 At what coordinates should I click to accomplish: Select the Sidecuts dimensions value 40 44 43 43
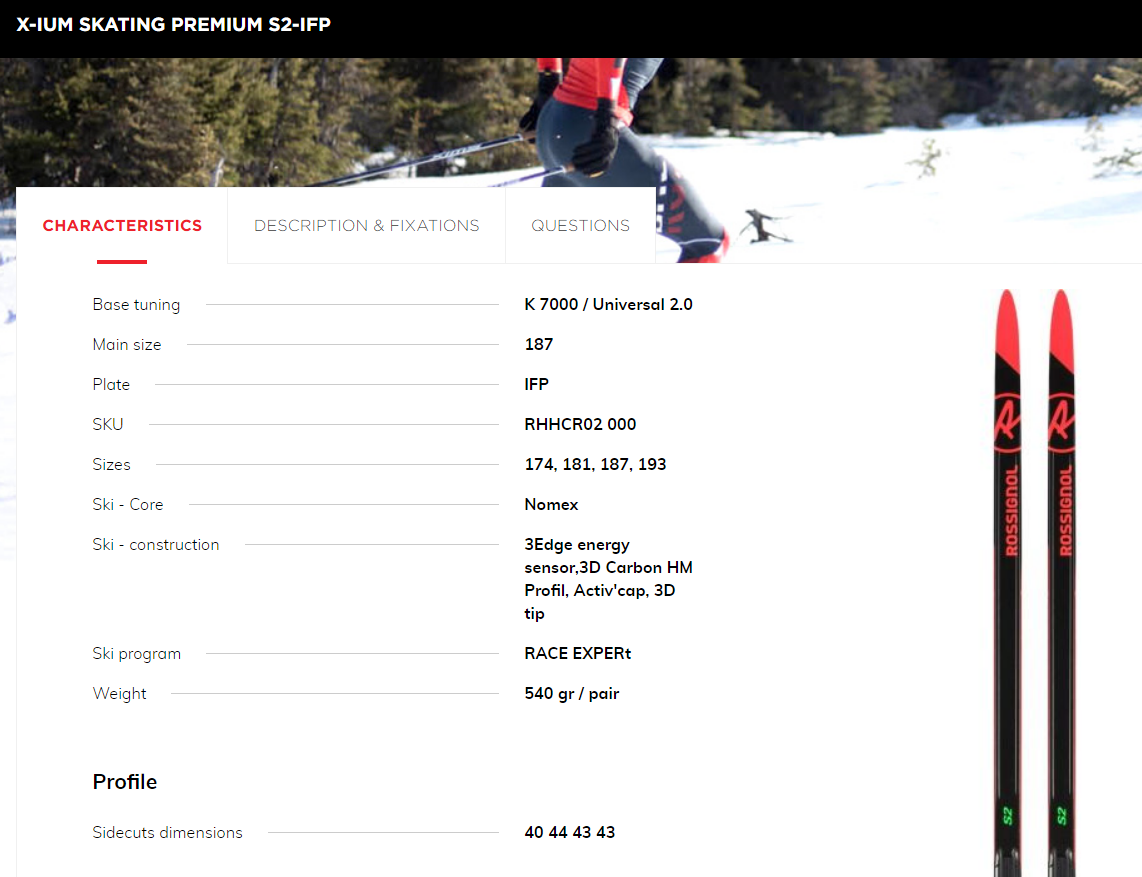570,832
